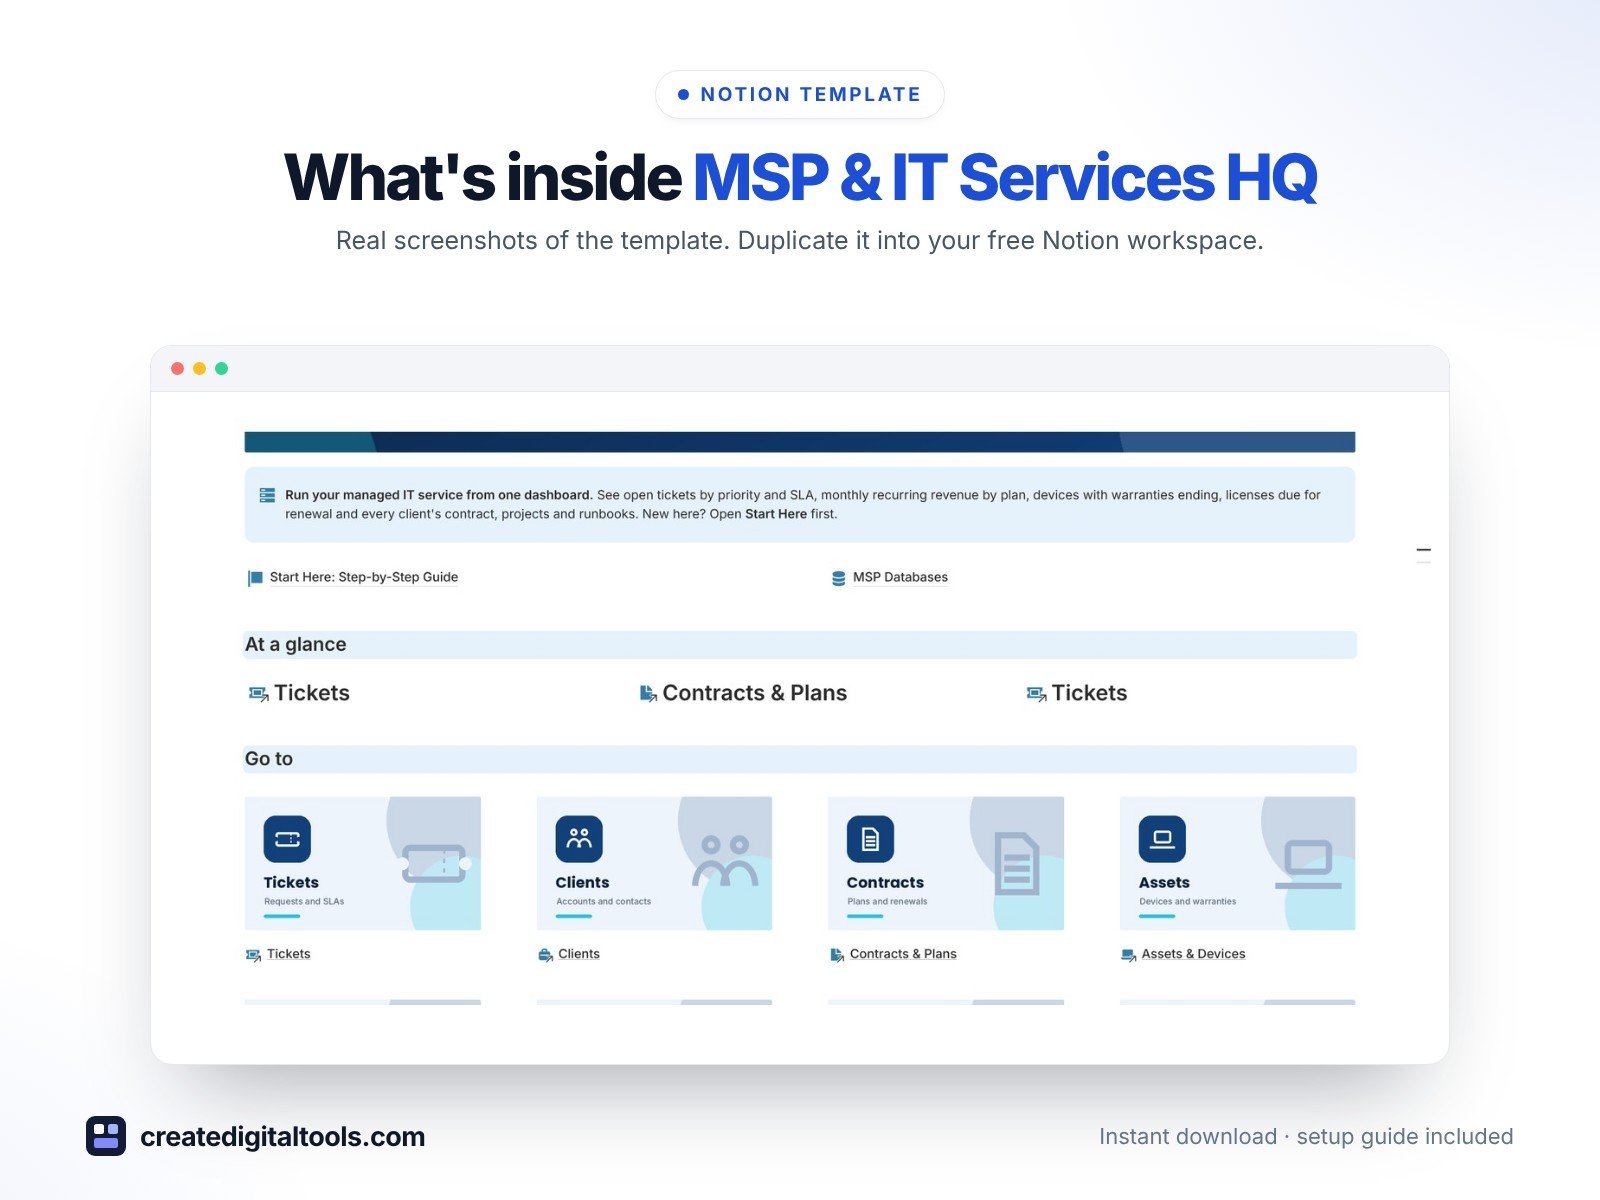Click the NOTION TEMPLATE badge
This screenshot has height=1200, width=1600.
800,94
